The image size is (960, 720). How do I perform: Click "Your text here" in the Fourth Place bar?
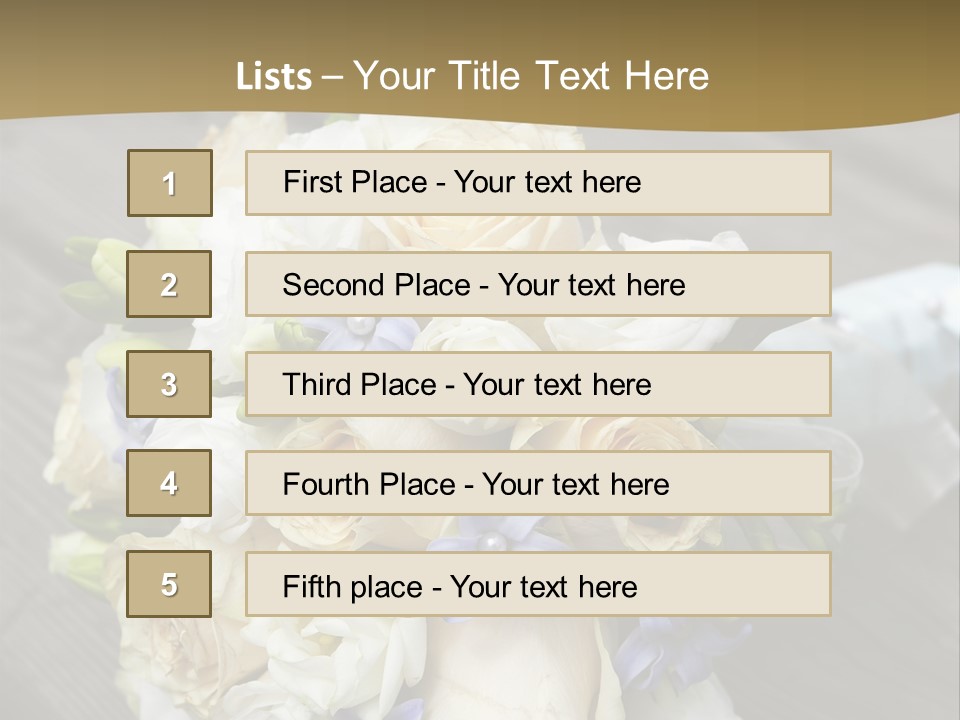pos(575,485)
